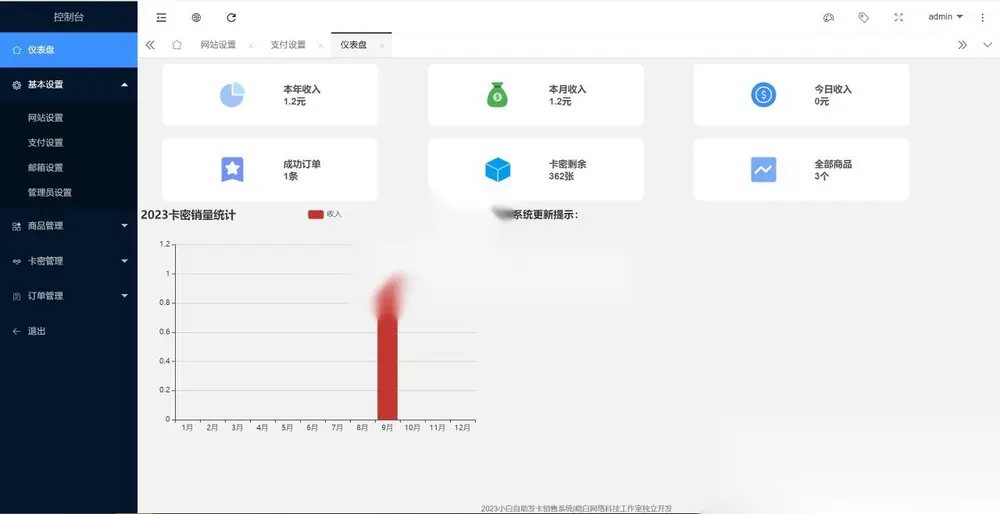
Task: Click the grid icon beside 商品管理
Action: coord(17,226)
